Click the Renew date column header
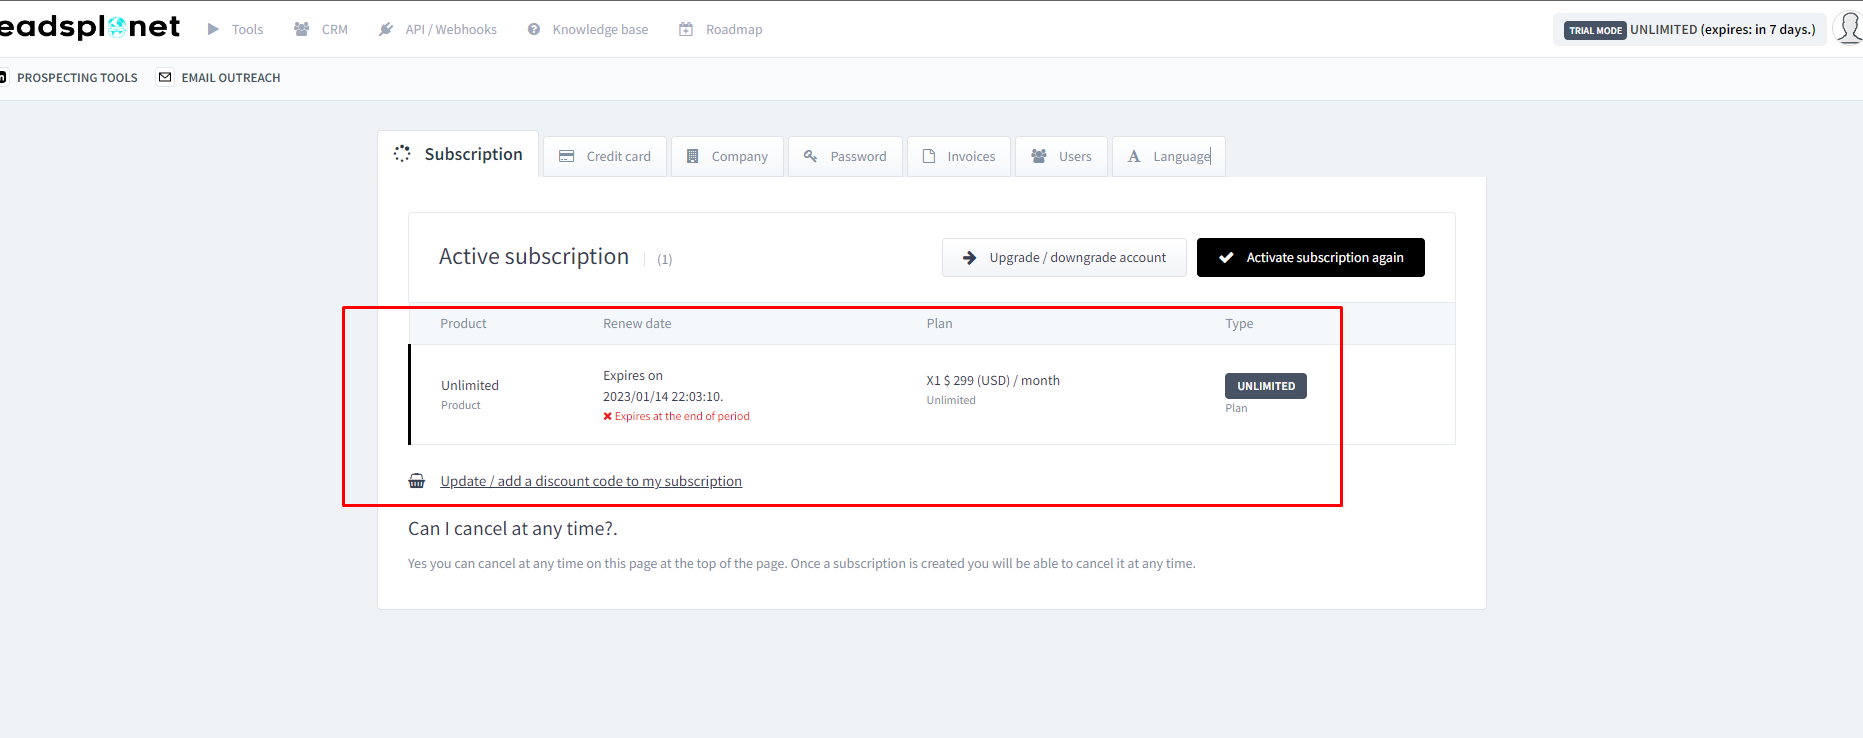This screenshot has height=738, width=1863. pos(637,323)
